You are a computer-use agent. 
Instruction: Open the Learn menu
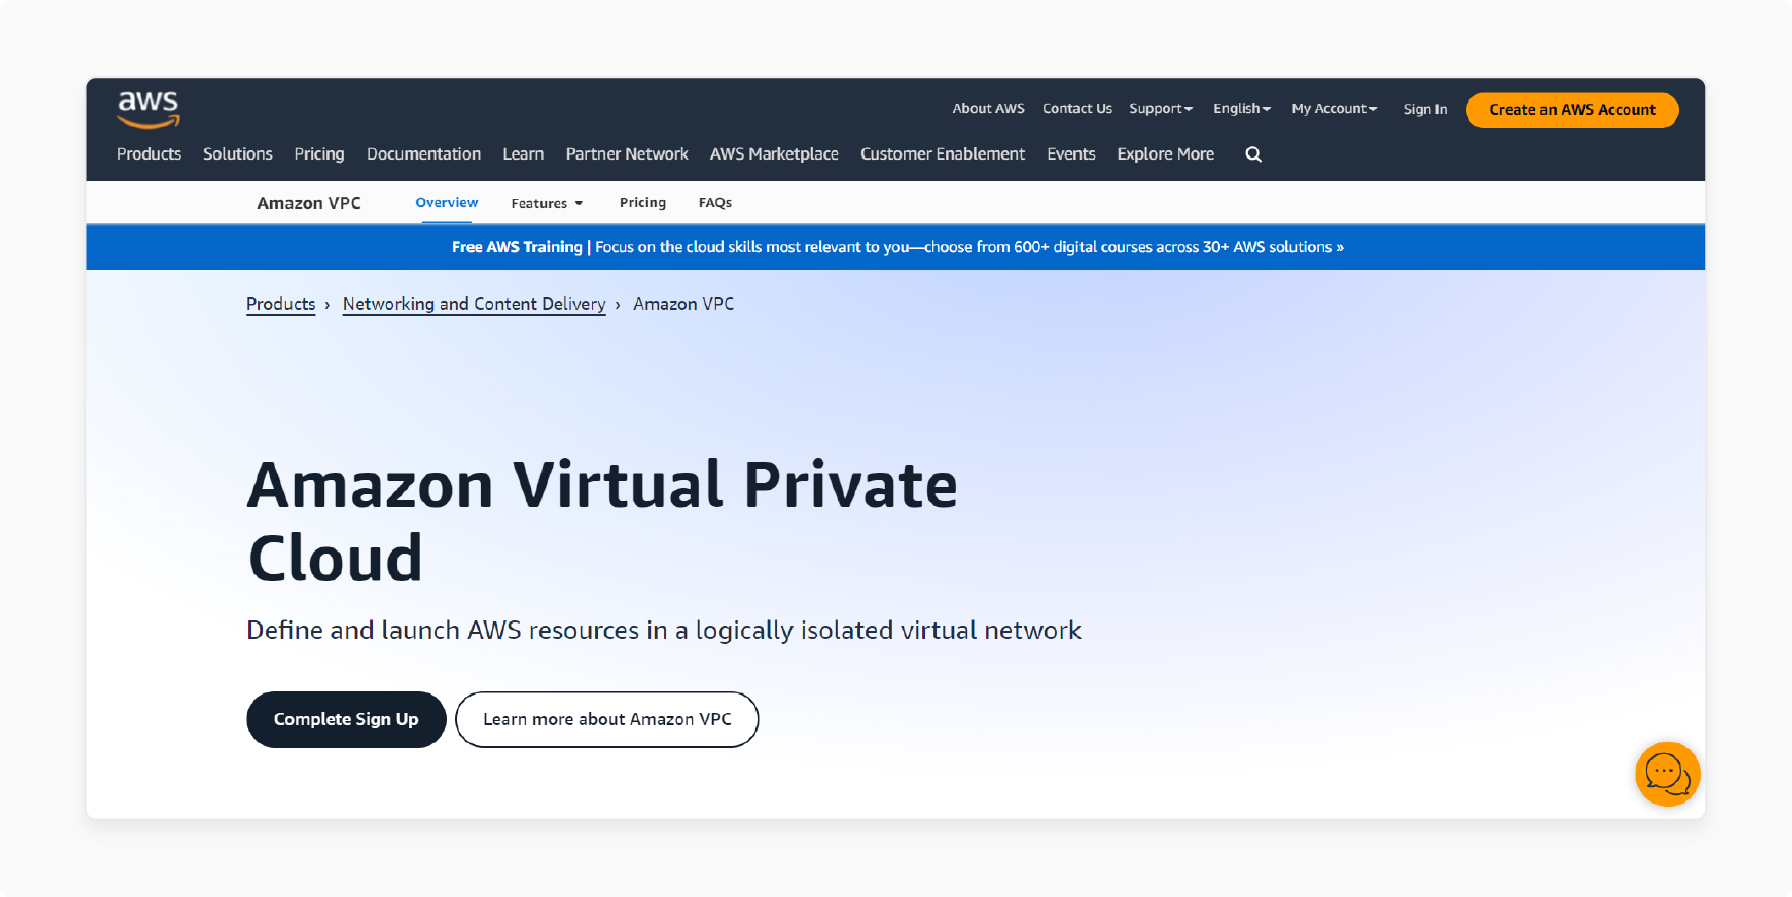coord(523,154)
